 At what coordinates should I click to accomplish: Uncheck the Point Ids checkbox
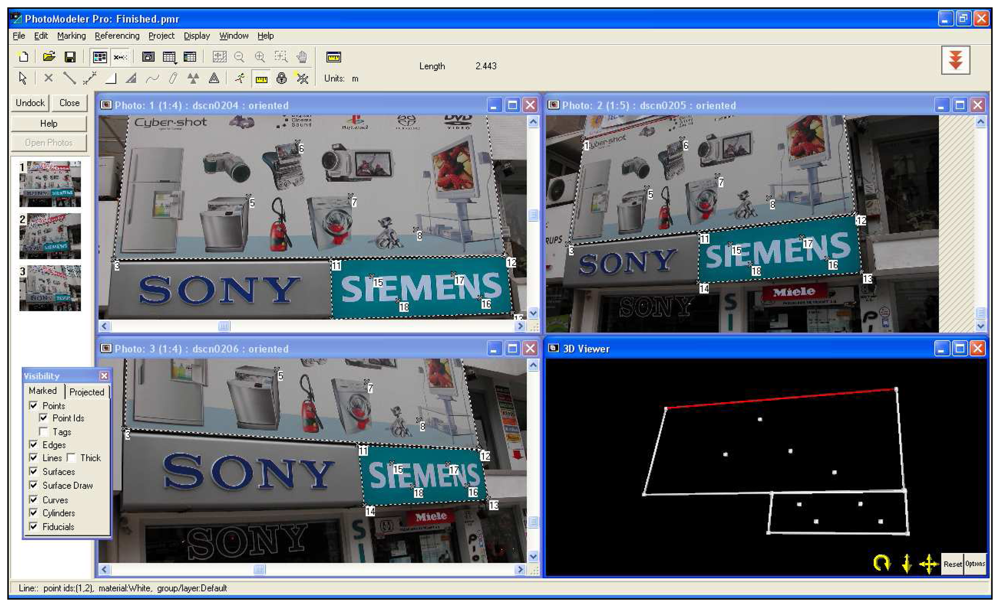click(43, 418)
